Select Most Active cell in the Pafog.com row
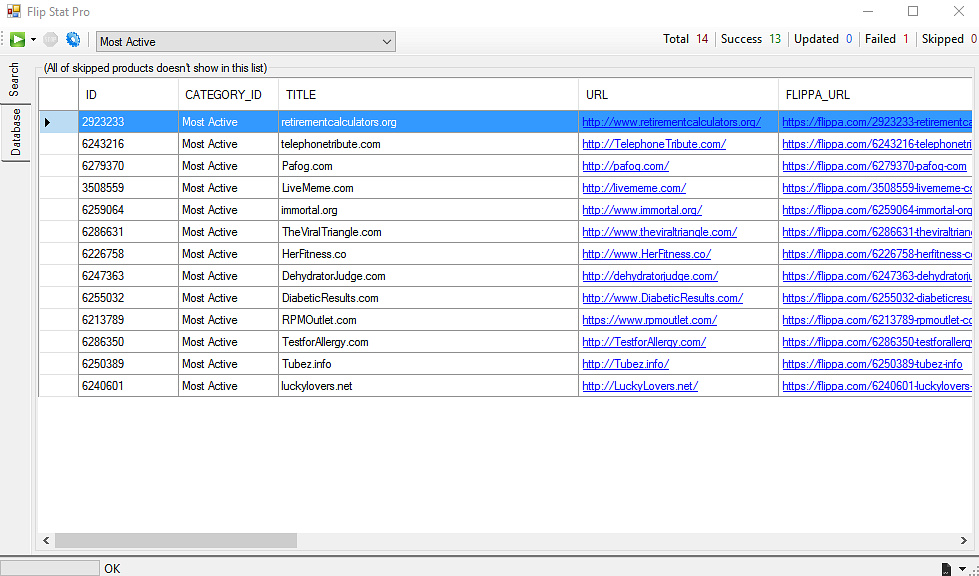Screen dimensions: 979x576 (229, 166)
